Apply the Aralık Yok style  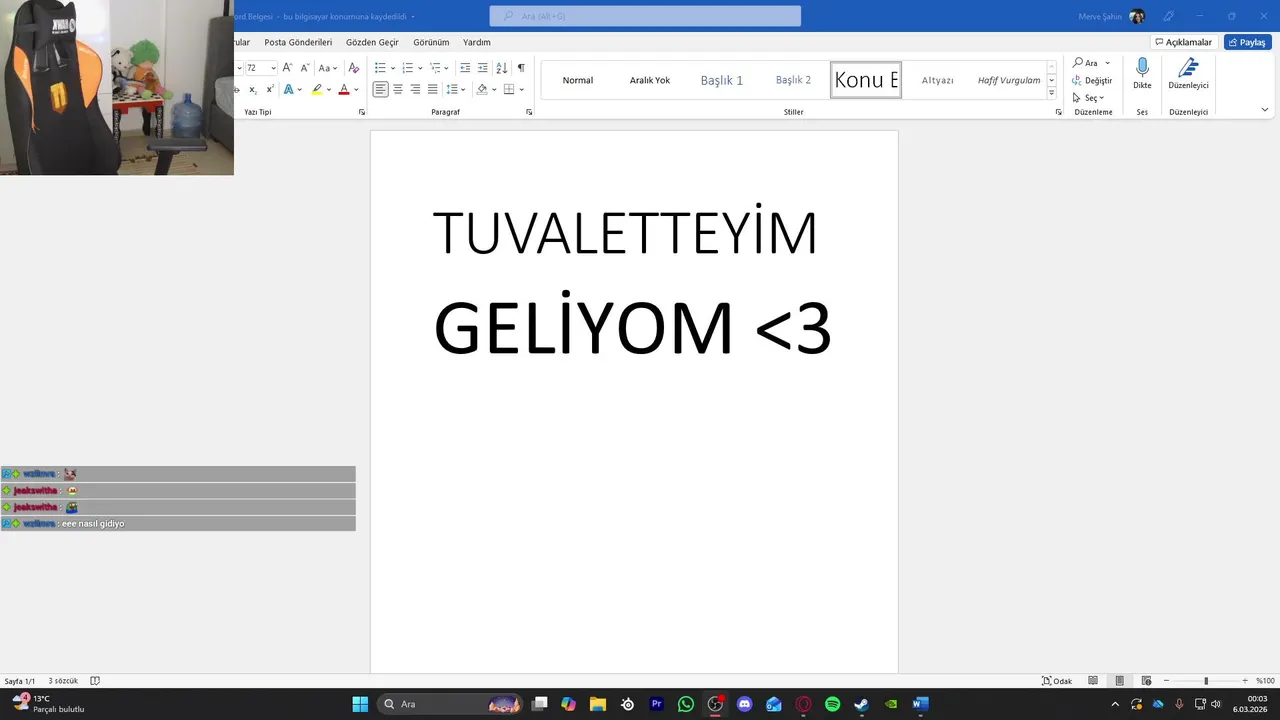click(x=650, y=80)
